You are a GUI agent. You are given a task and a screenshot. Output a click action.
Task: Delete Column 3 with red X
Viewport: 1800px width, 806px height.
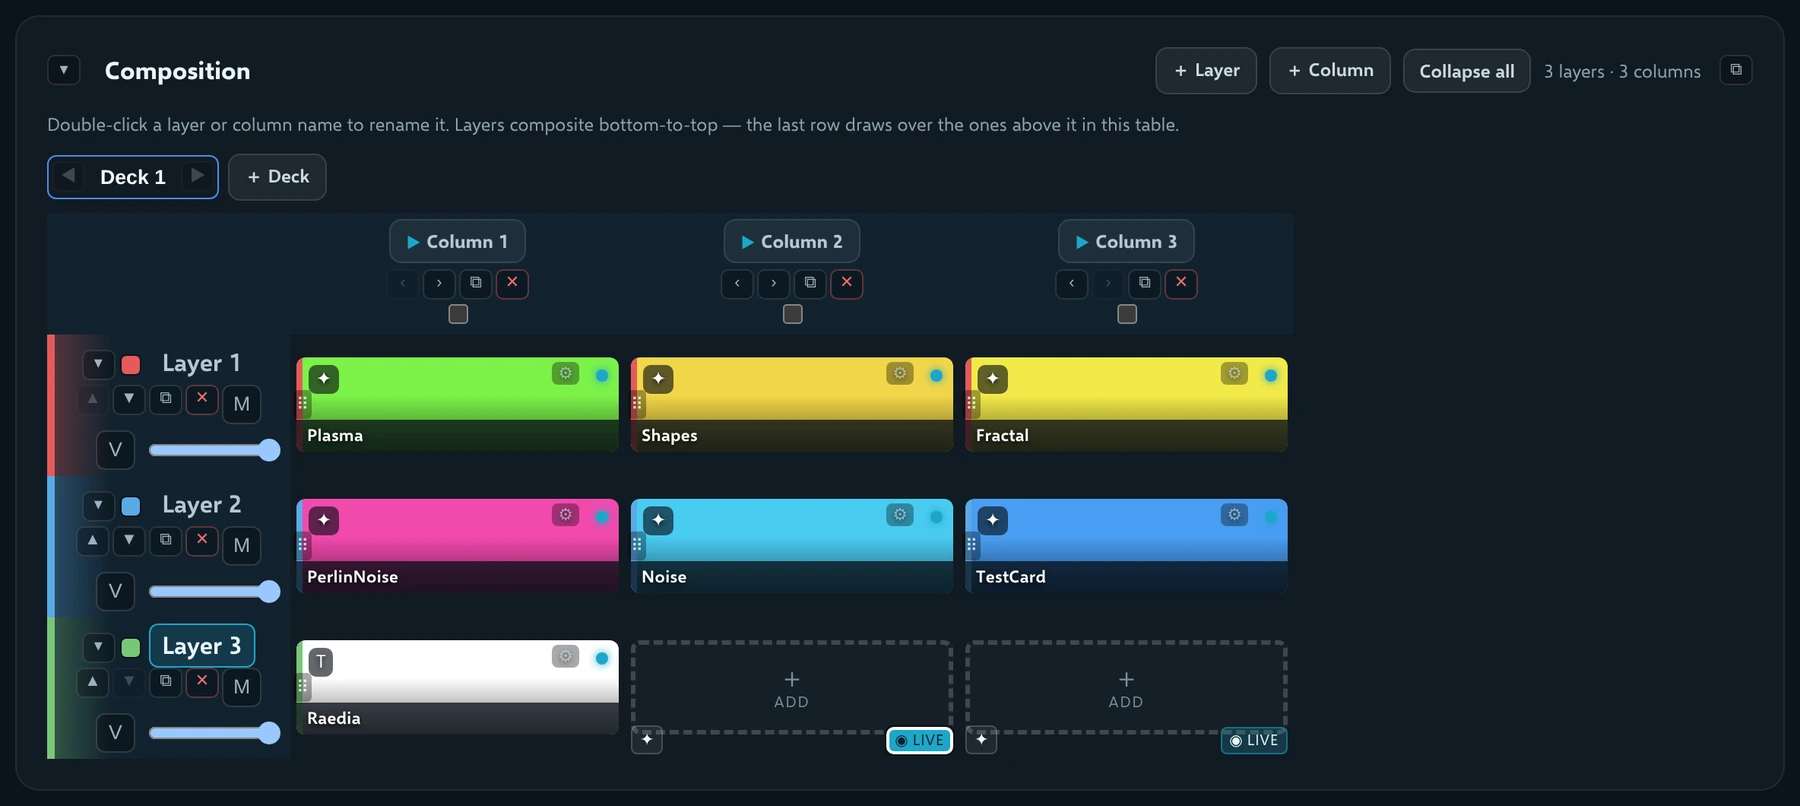pyautogui.click(x=1181, y=283)
